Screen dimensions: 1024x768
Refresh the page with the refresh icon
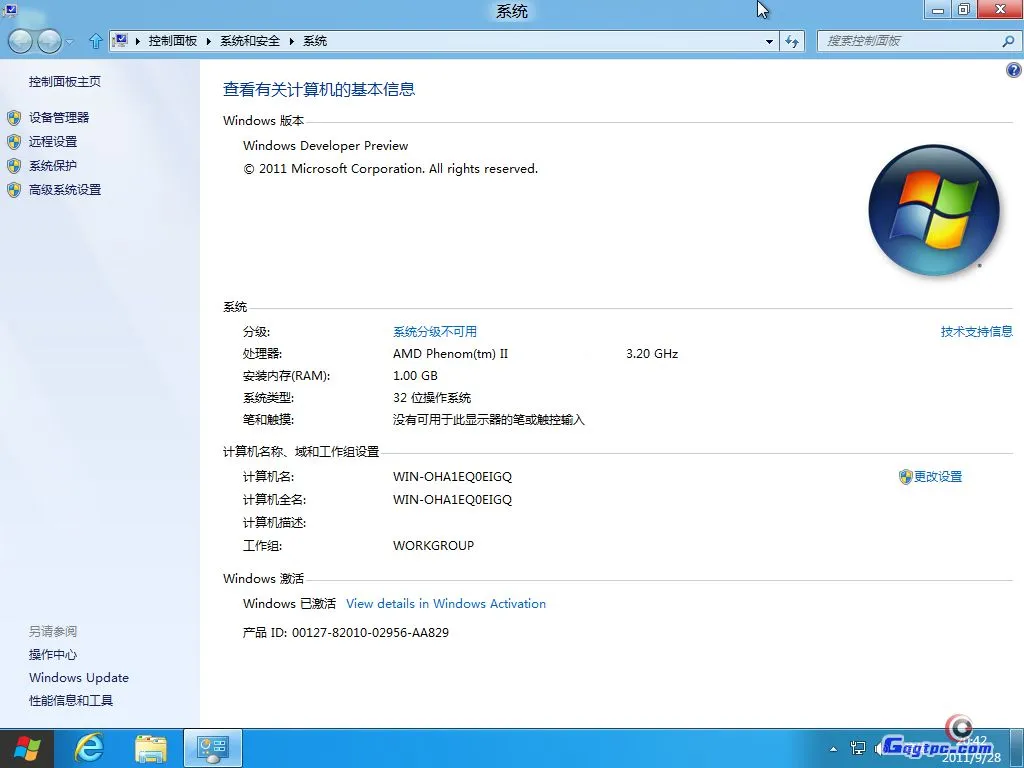[792, 41]
